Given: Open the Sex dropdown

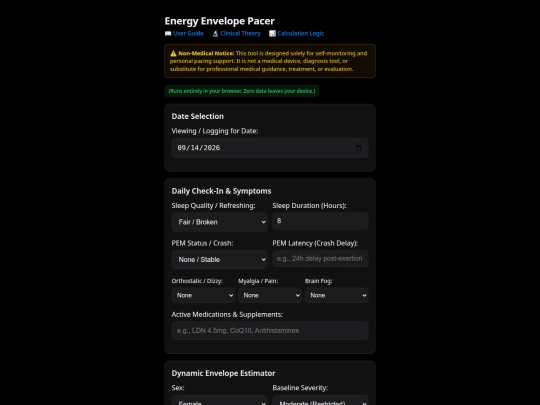Looking at the screenshot, I should point(220,401).
